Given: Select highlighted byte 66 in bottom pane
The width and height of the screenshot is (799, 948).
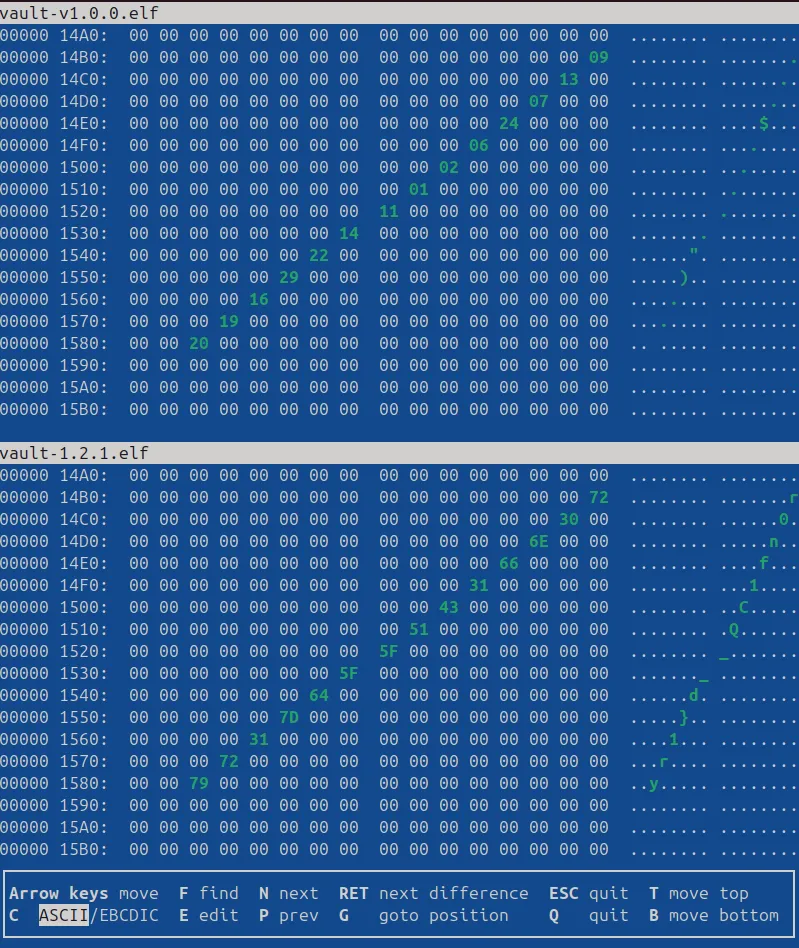Looking at the screenshot, I should point(509,563).
